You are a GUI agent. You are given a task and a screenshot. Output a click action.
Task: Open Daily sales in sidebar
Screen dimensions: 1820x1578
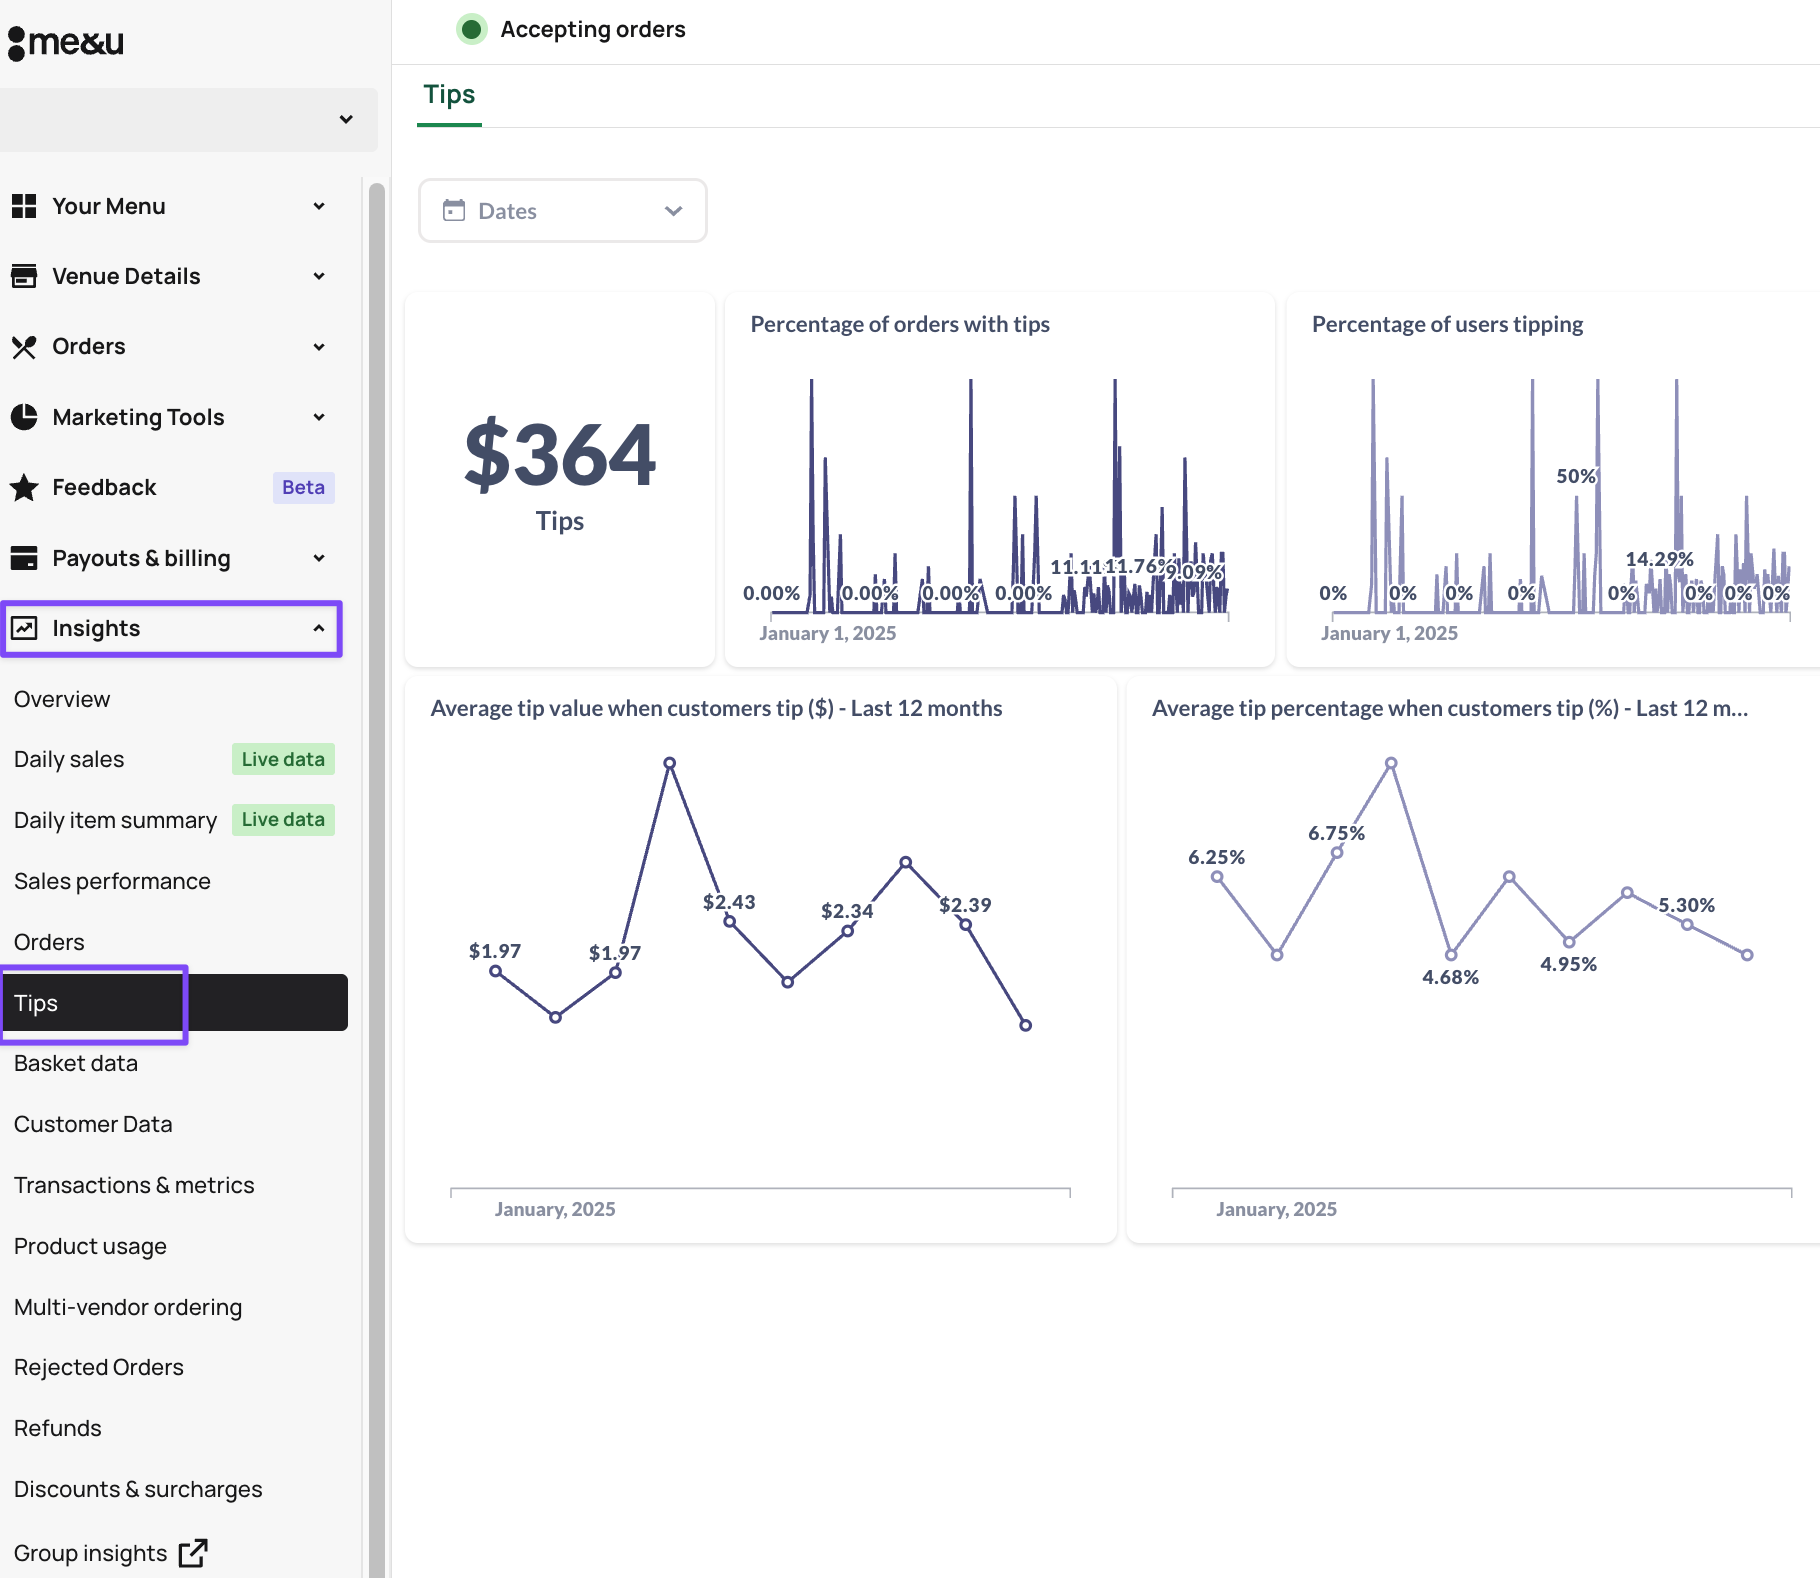pyautogui.click(x=69, y=759)
